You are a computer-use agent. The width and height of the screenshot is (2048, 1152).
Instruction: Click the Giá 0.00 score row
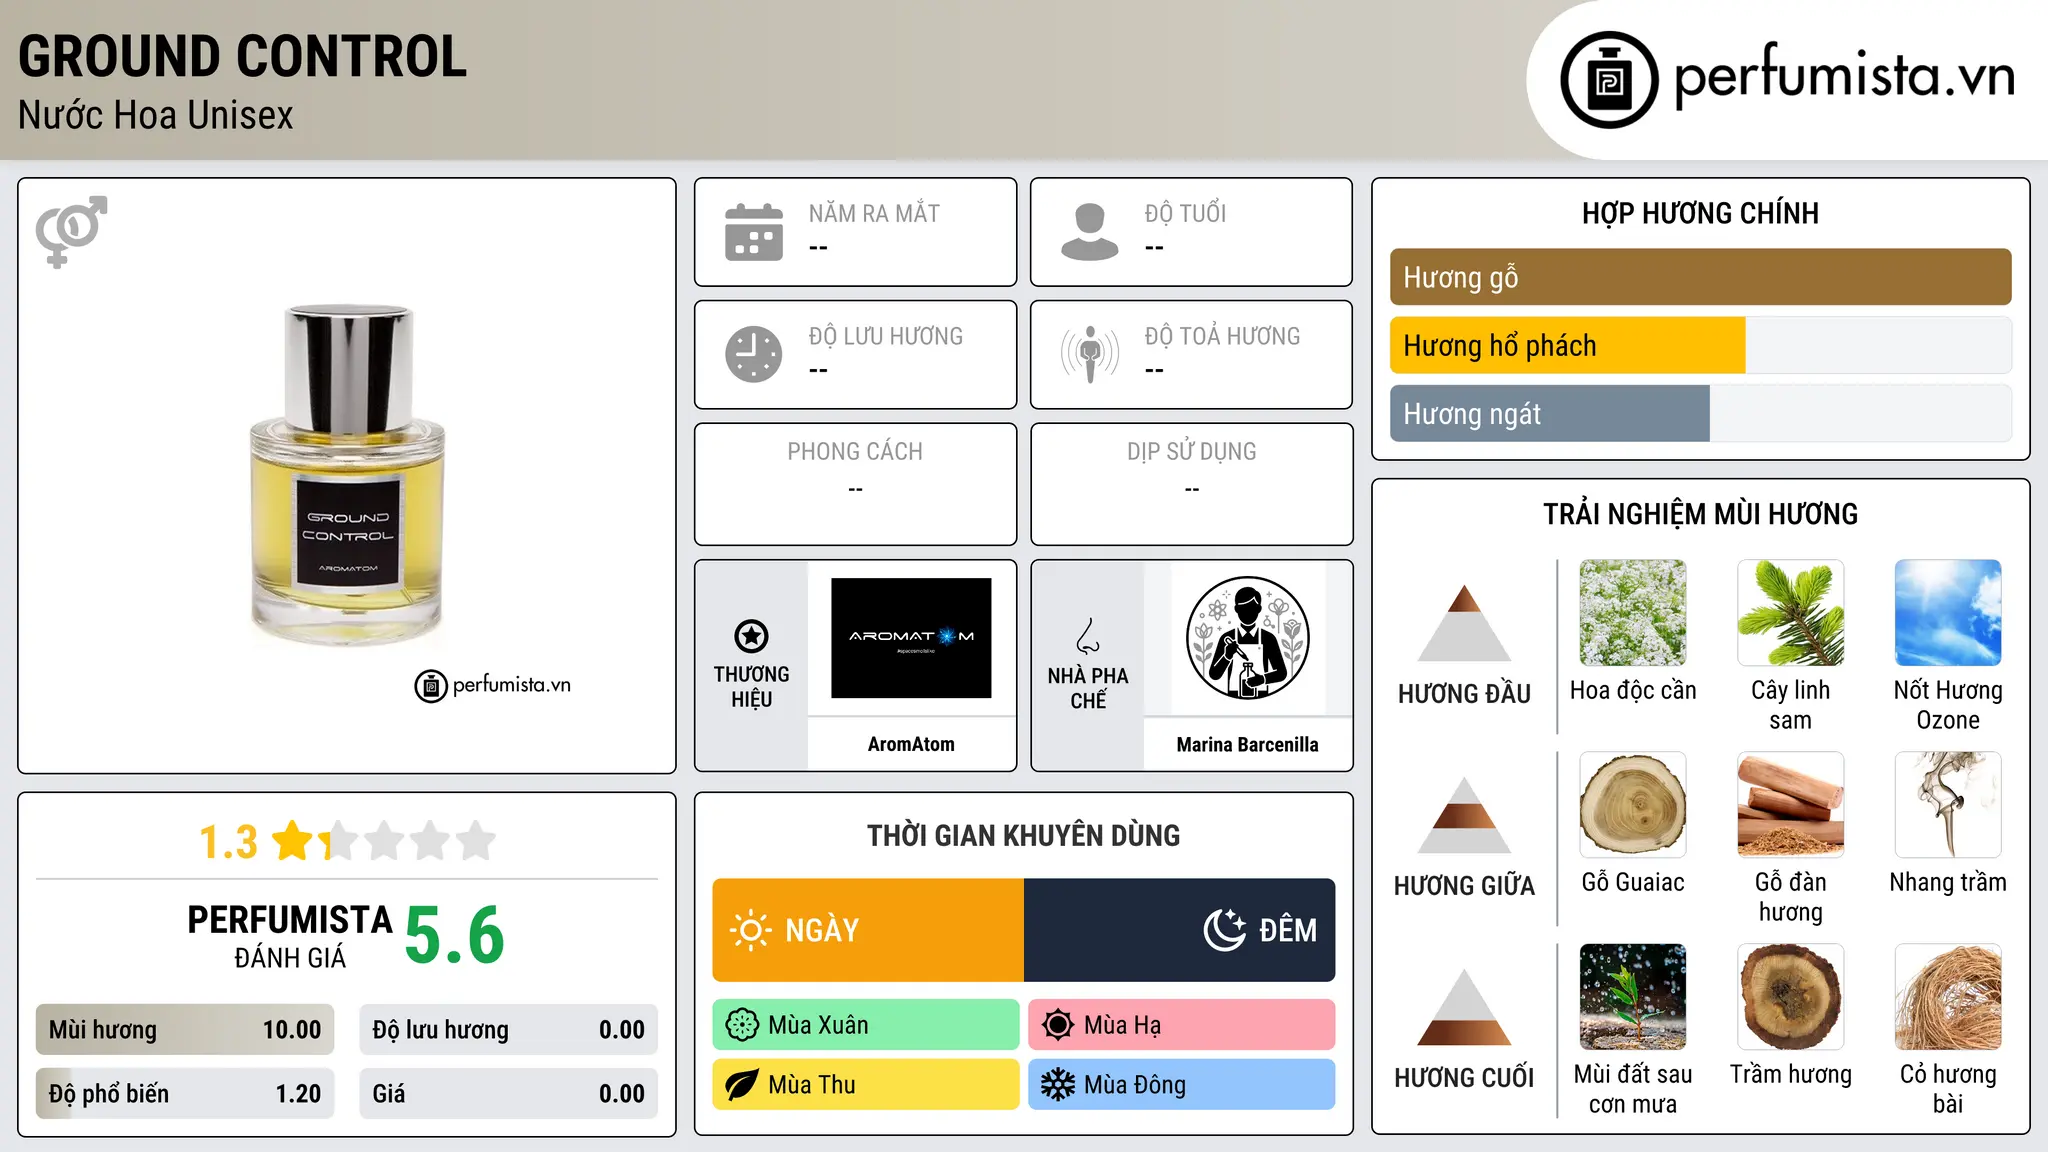tap(508, 1093)
